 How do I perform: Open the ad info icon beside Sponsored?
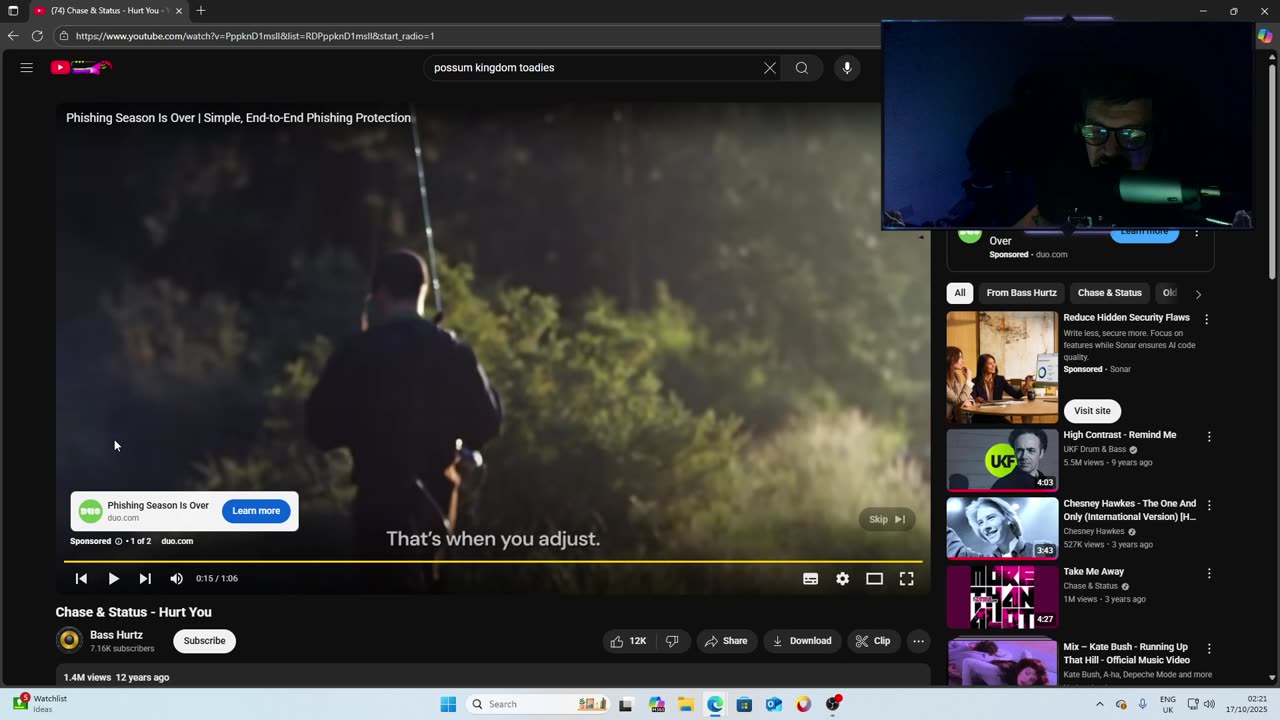(x=118, y=541)
